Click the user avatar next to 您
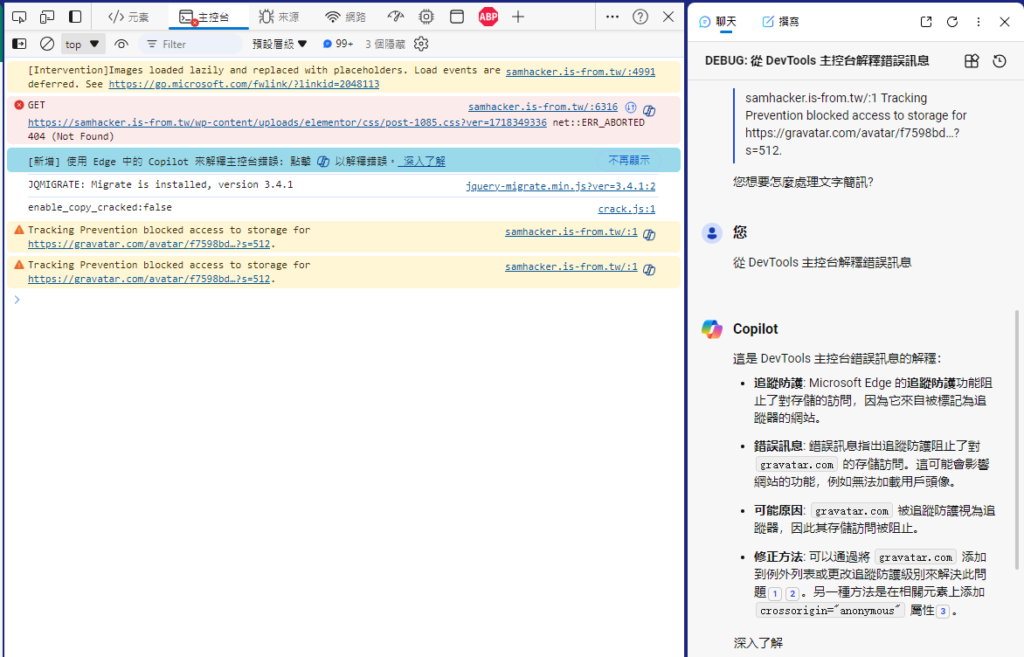 click(x=712, y=232)
